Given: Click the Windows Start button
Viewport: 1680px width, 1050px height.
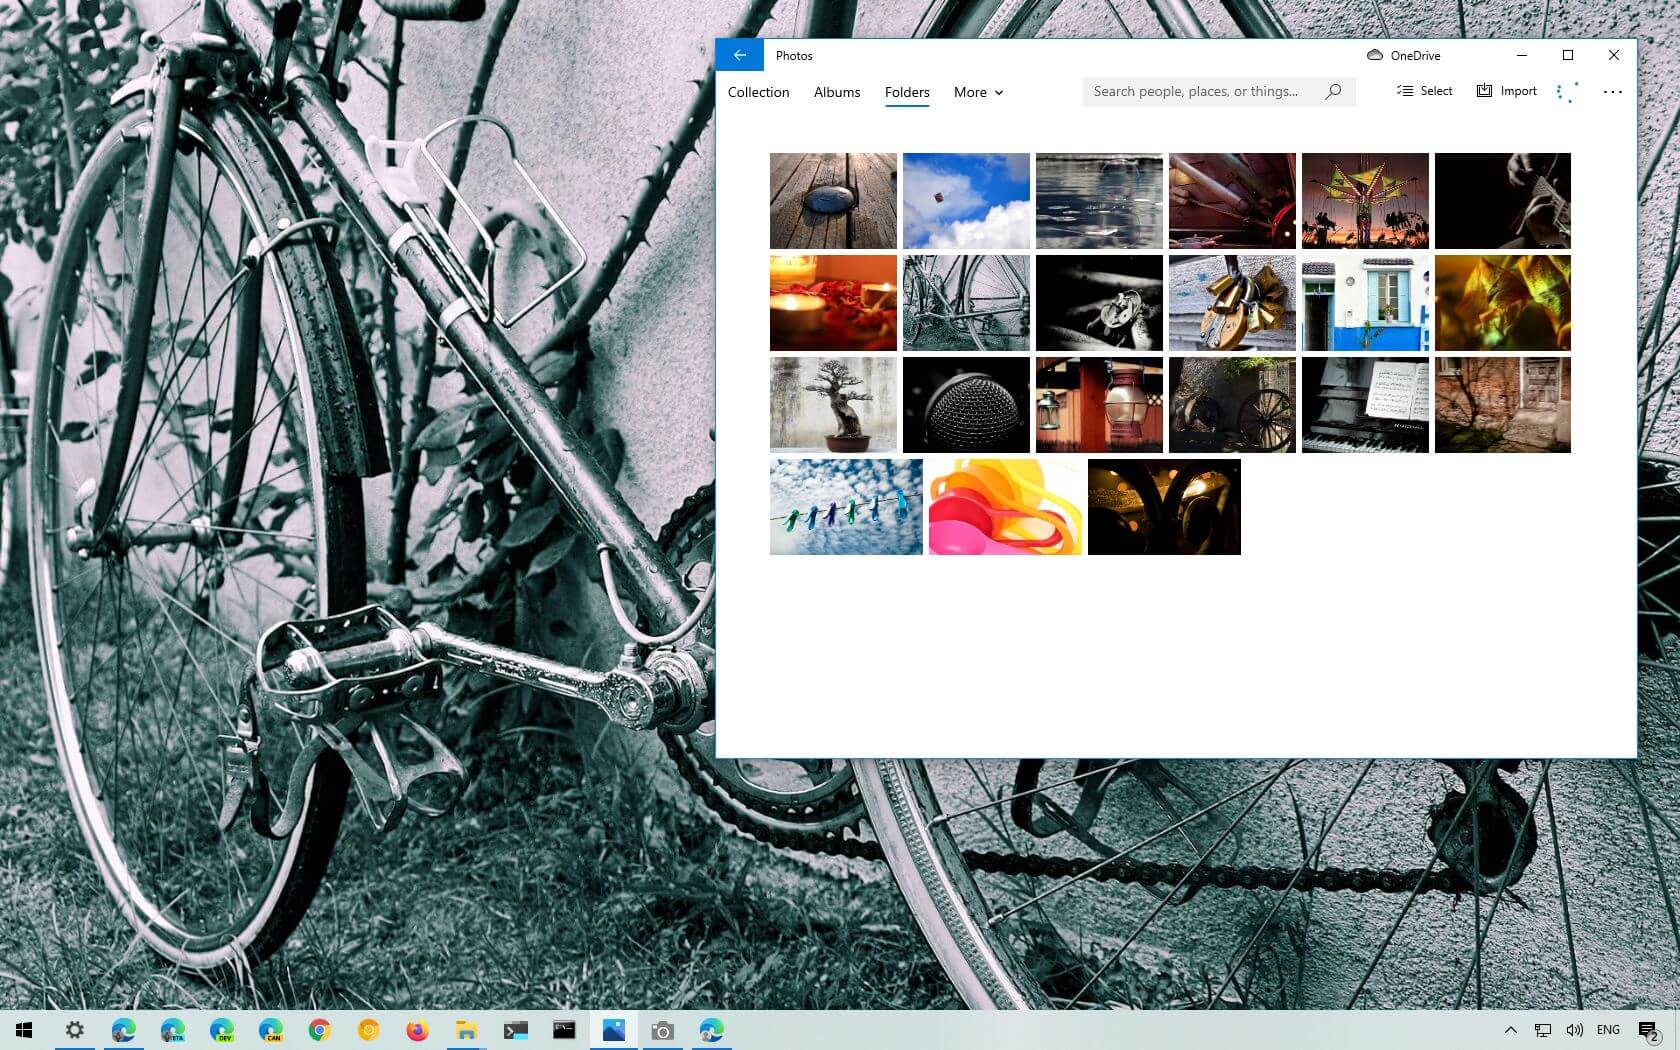Looking at the screenshot, I should (21, 1030).
